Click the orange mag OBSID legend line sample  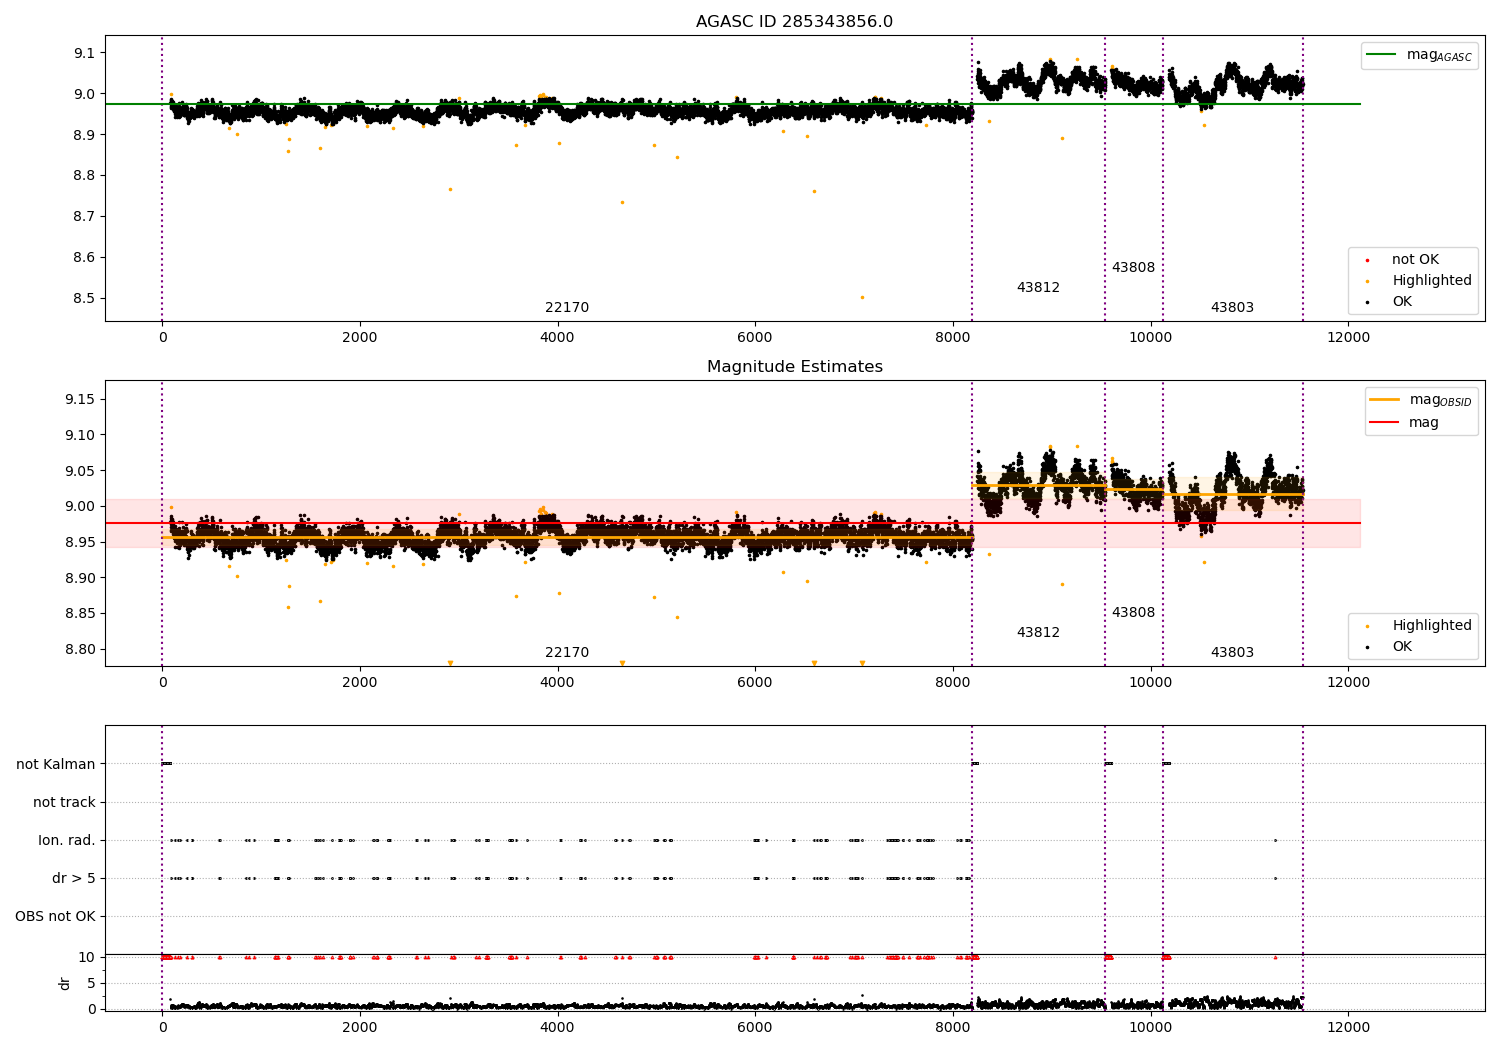tap(1384, 400)
